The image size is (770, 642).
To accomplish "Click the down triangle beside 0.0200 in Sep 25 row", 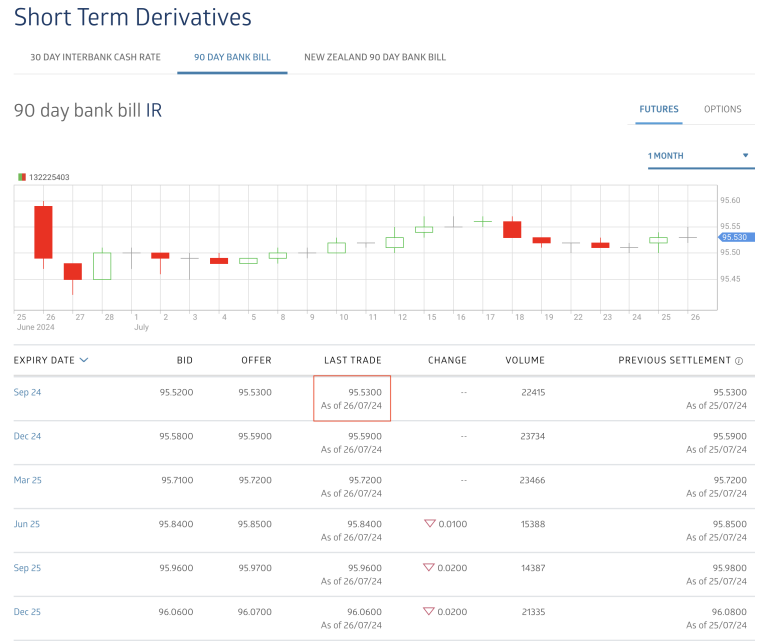I will 431,568.
